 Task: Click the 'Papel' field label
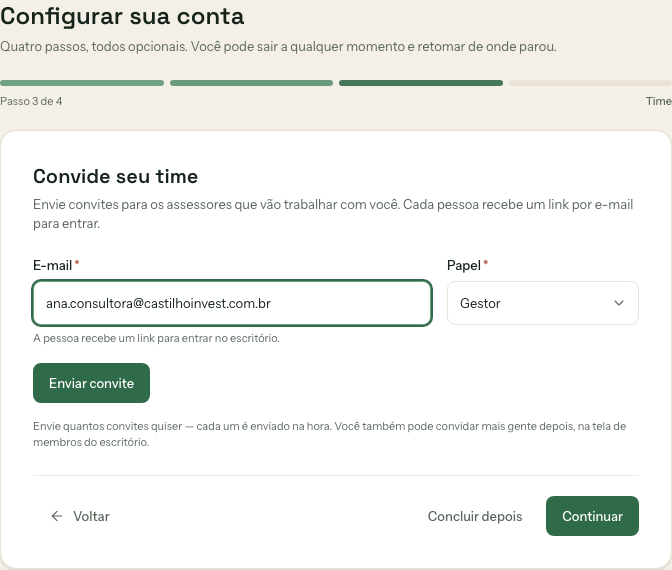(464, 265)
